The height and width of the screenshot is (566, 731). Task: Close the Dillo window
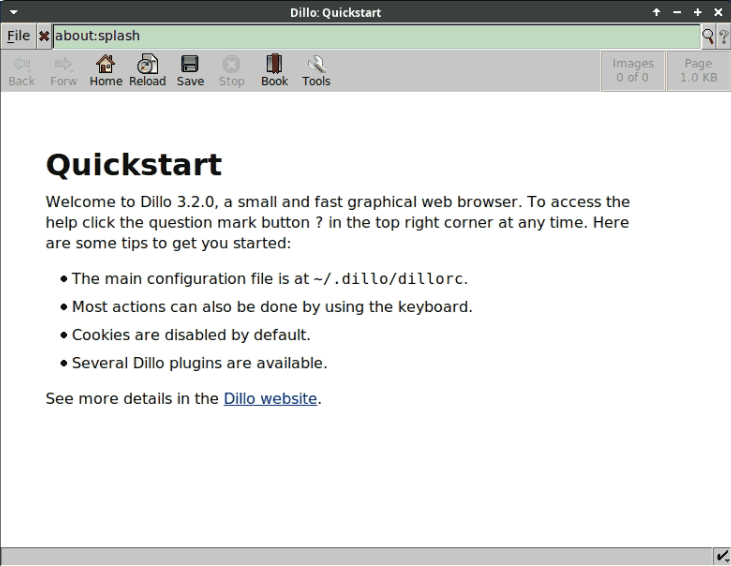[x=718, y=12]
